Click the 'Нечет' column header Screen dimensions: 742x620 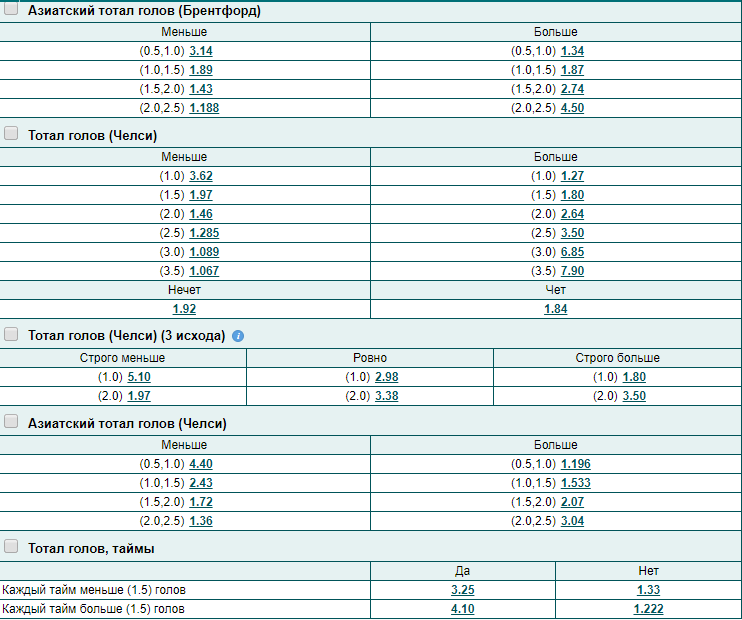(x=184, y=290)
